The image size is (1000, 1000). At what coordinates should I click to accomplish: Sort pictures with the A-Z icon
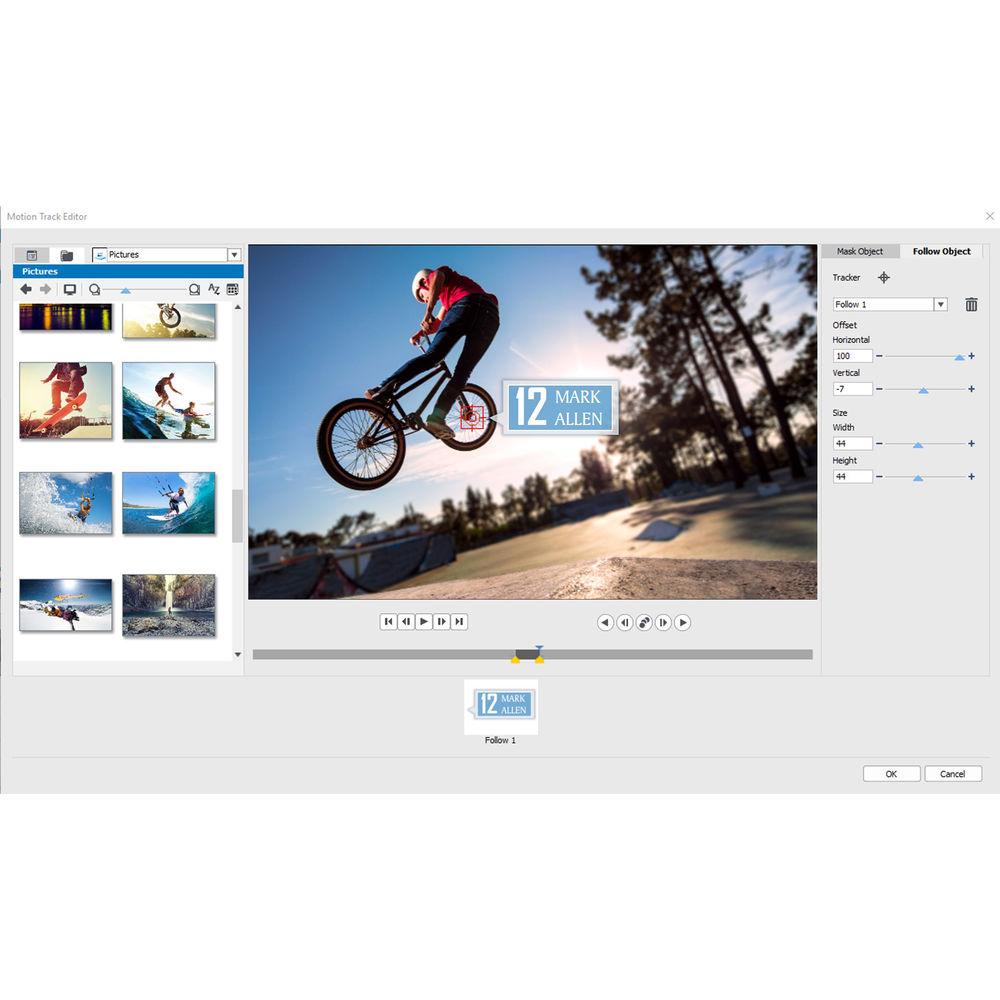tap(213, 290)
